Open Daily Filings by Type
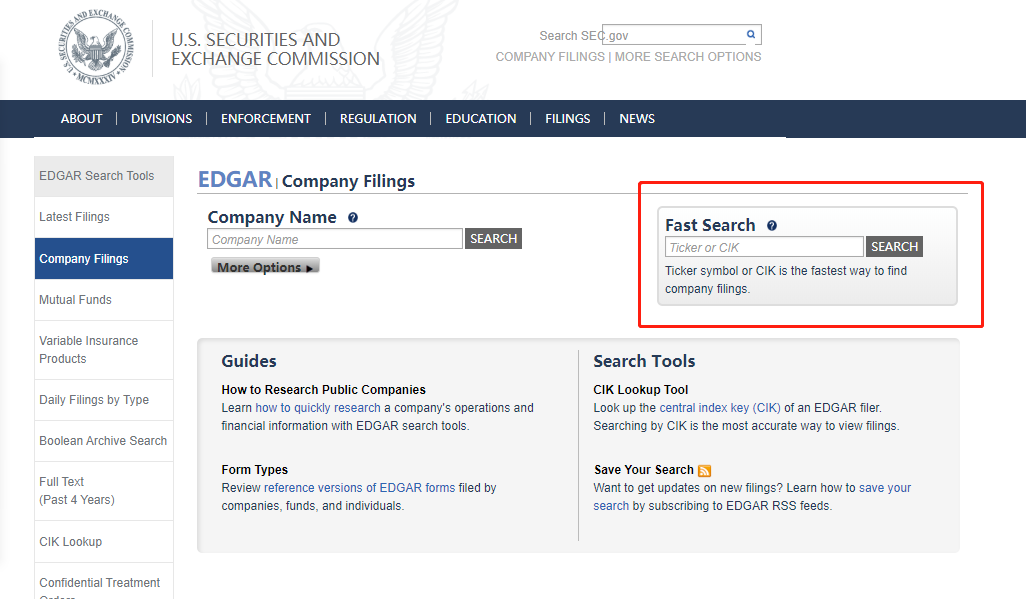 click(104, 400)
